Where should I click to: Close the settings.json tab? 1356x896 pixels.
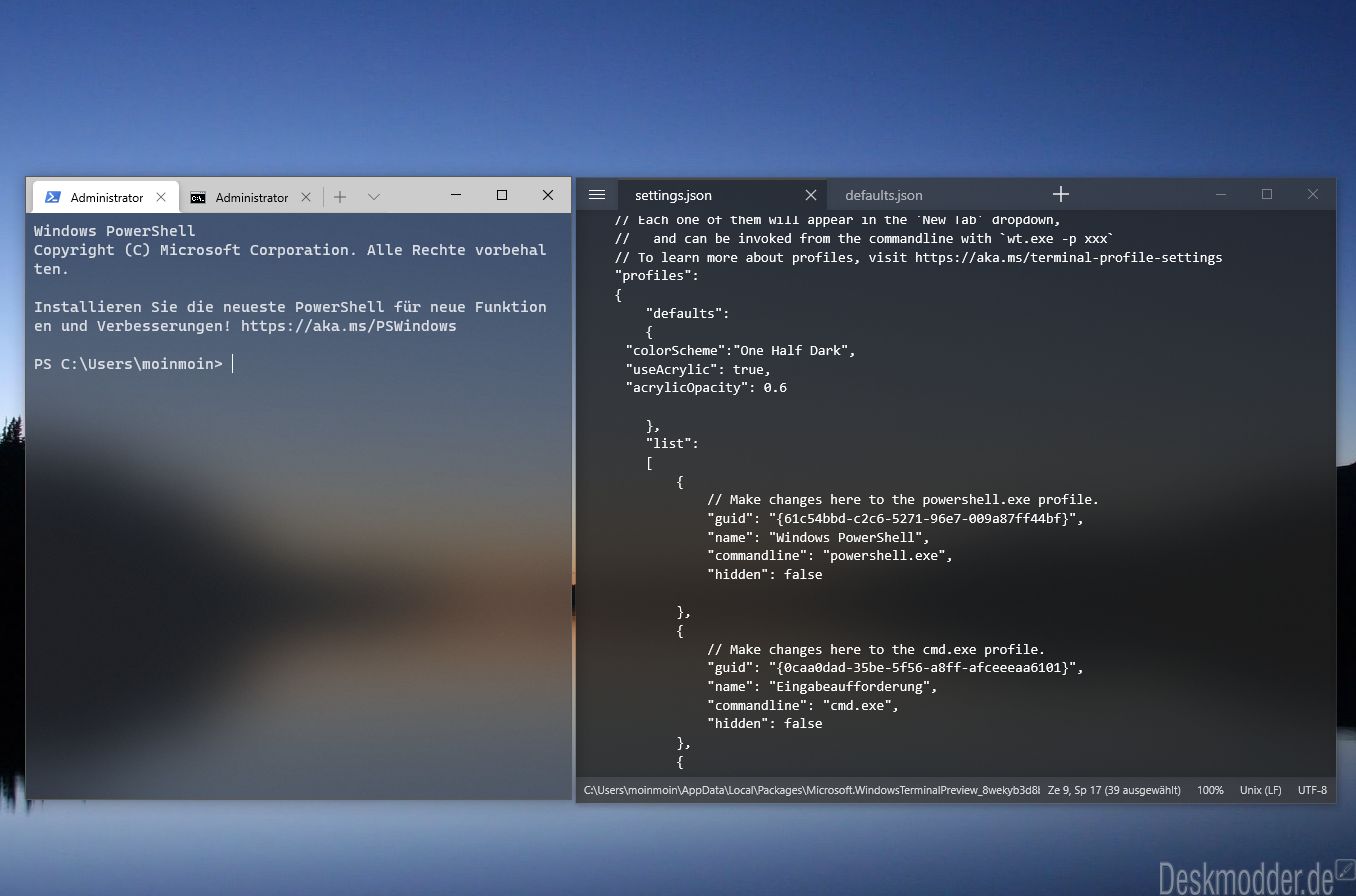point(811,195)
